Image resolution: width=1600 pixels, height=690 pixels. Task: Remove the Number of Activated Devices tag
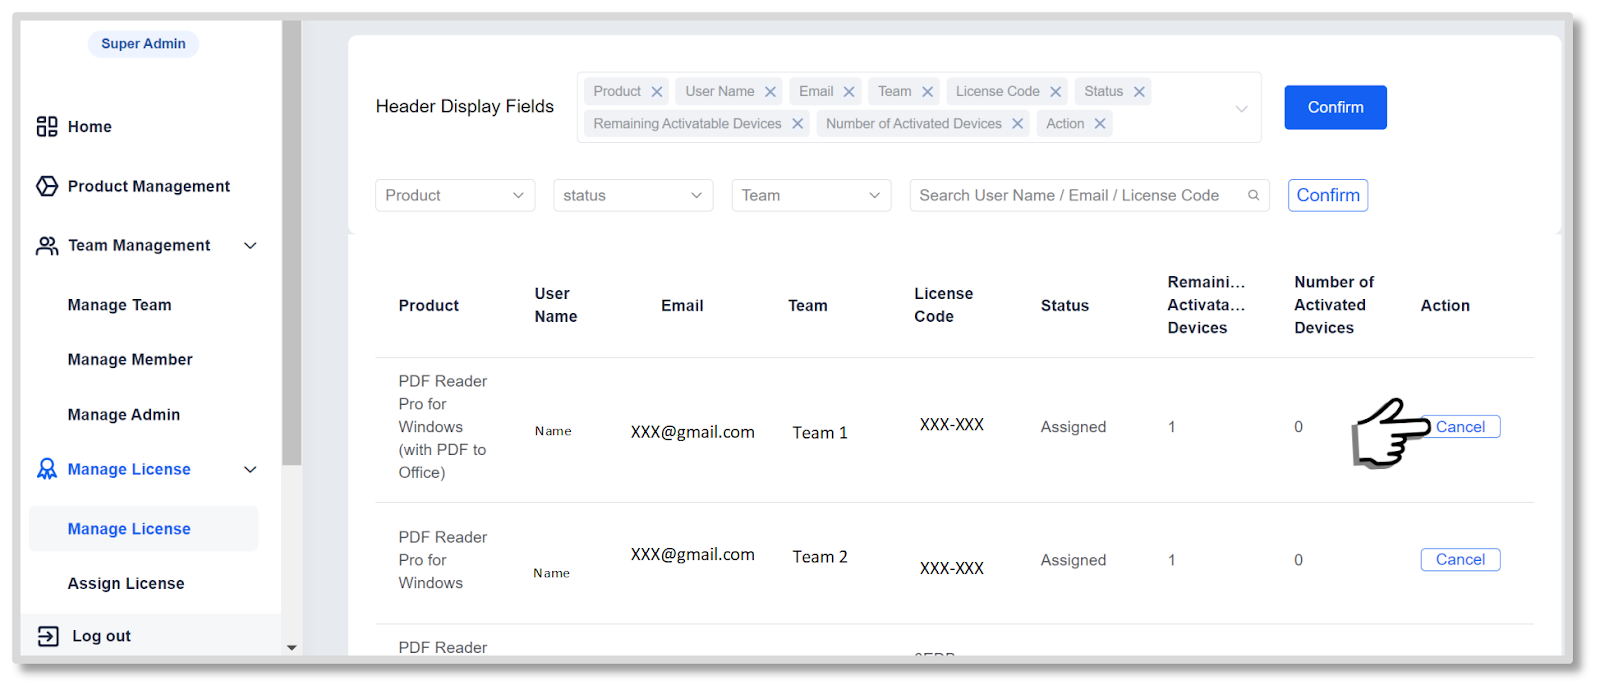pos(1017,124)
